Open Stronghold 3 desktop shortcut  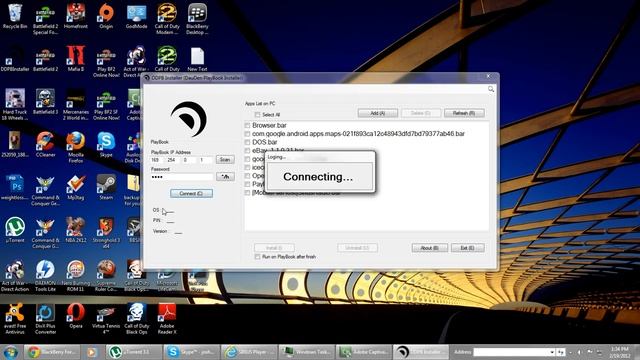coord(106,233)
